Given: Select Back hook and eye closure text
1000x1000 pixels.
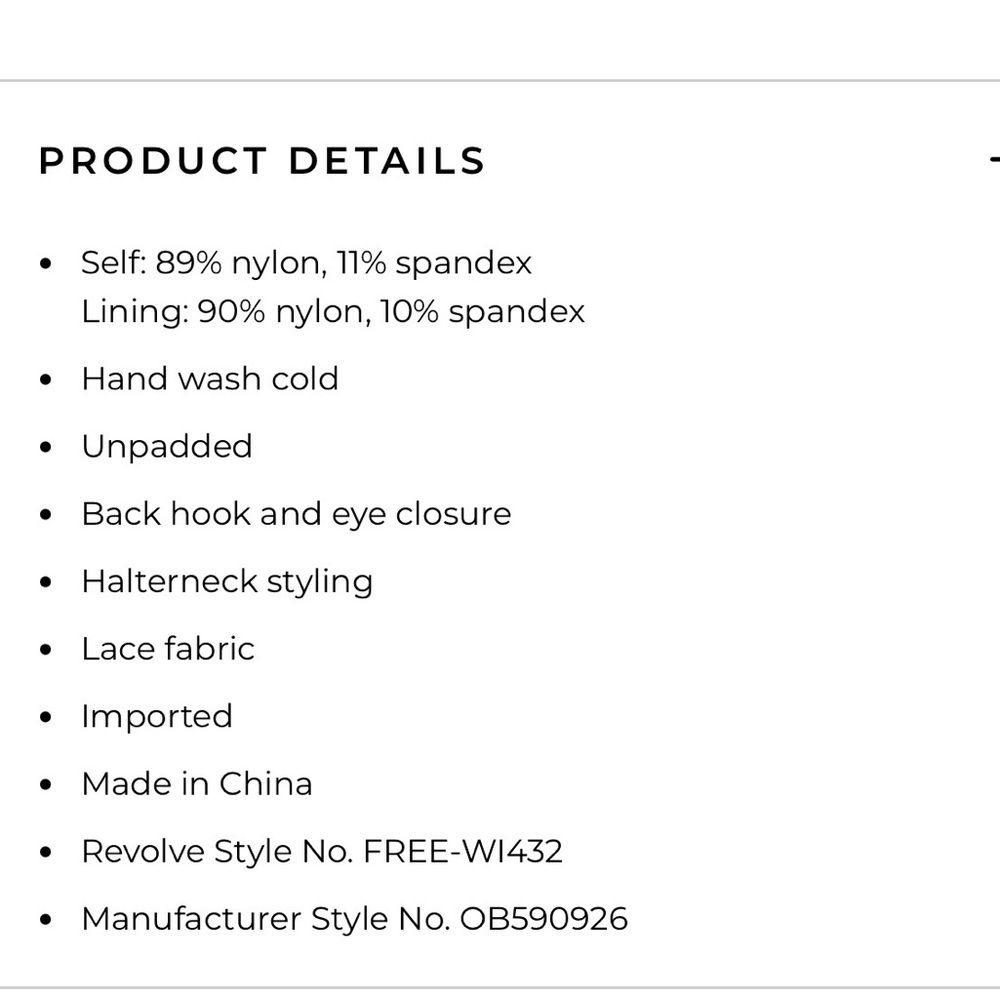Looking at the screenshot, I should pyautogui.click(x=297, y=514).
